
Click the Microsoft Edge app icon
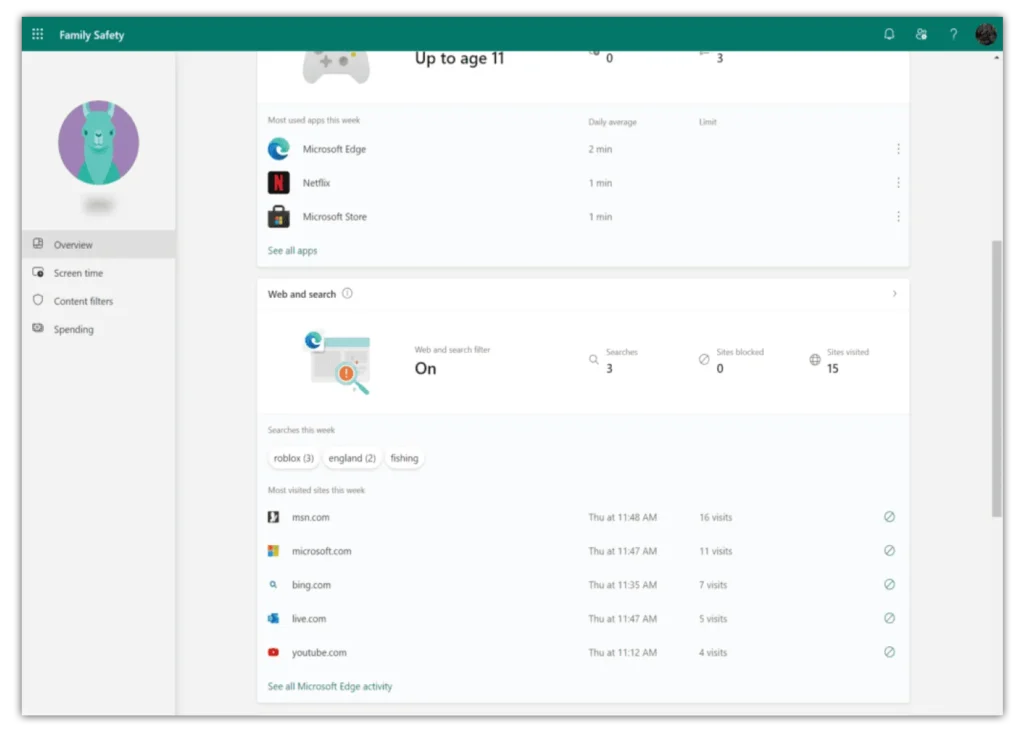click(x=279, y=149)
